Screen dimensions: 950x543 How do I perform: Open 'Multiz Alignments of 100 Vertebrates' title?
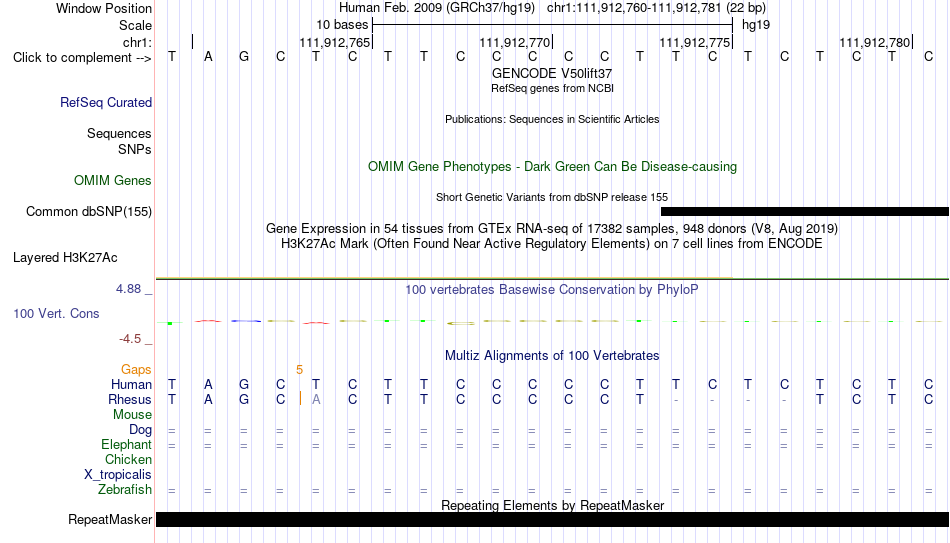(552, 356)
